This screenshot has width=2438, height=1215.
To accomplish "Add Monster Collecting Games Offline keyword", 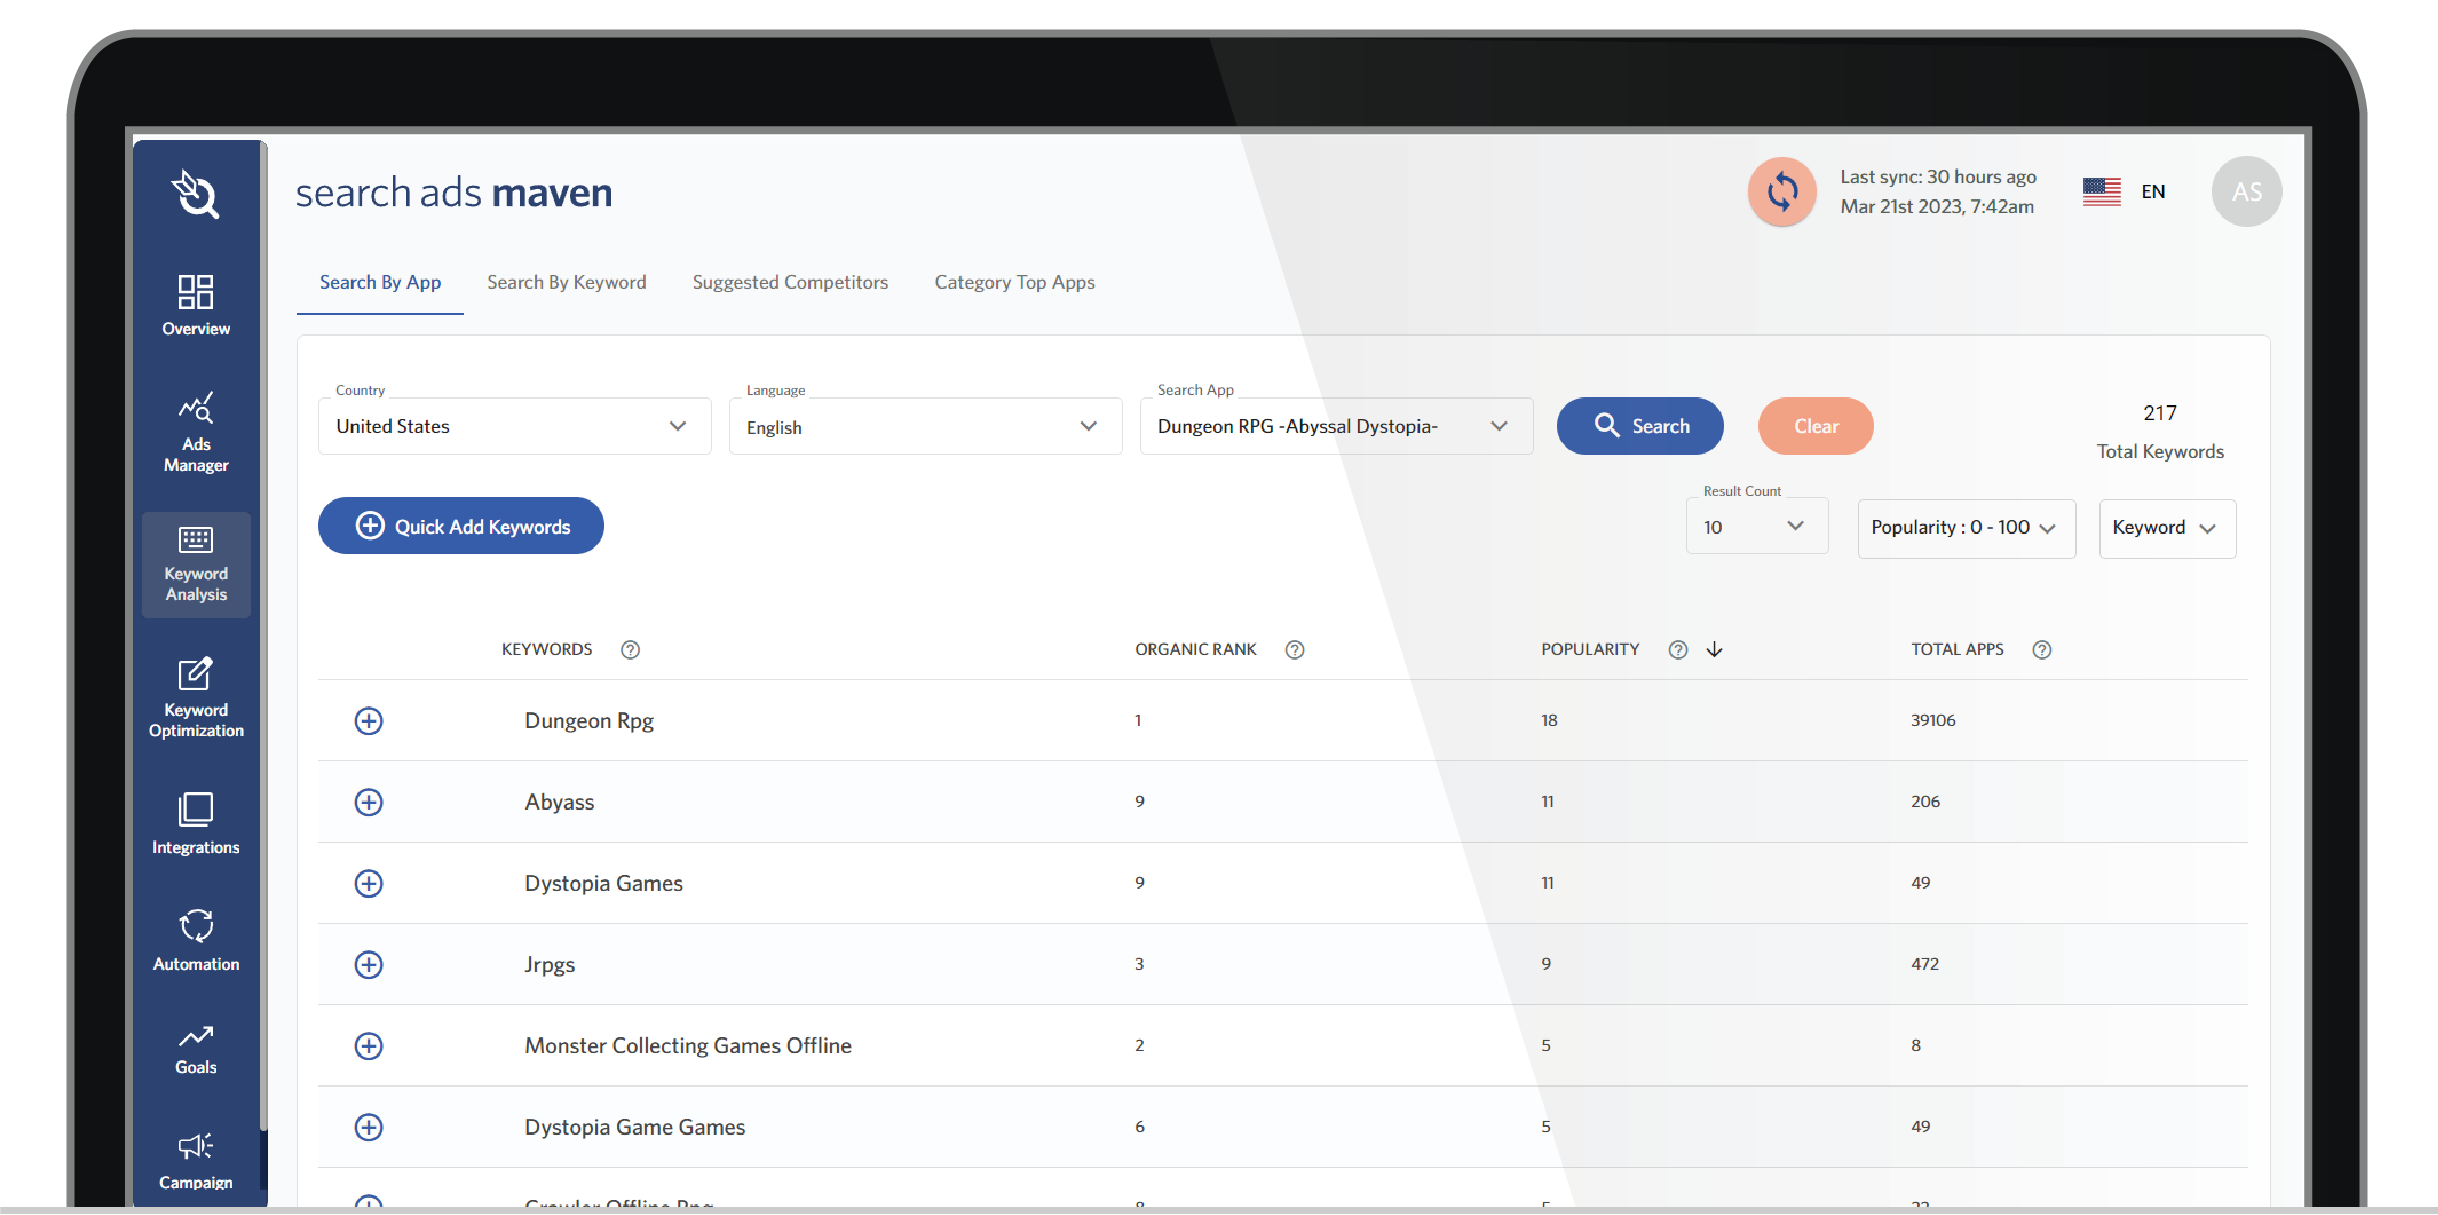I will pyautogui.click(x=369, y=1046).
